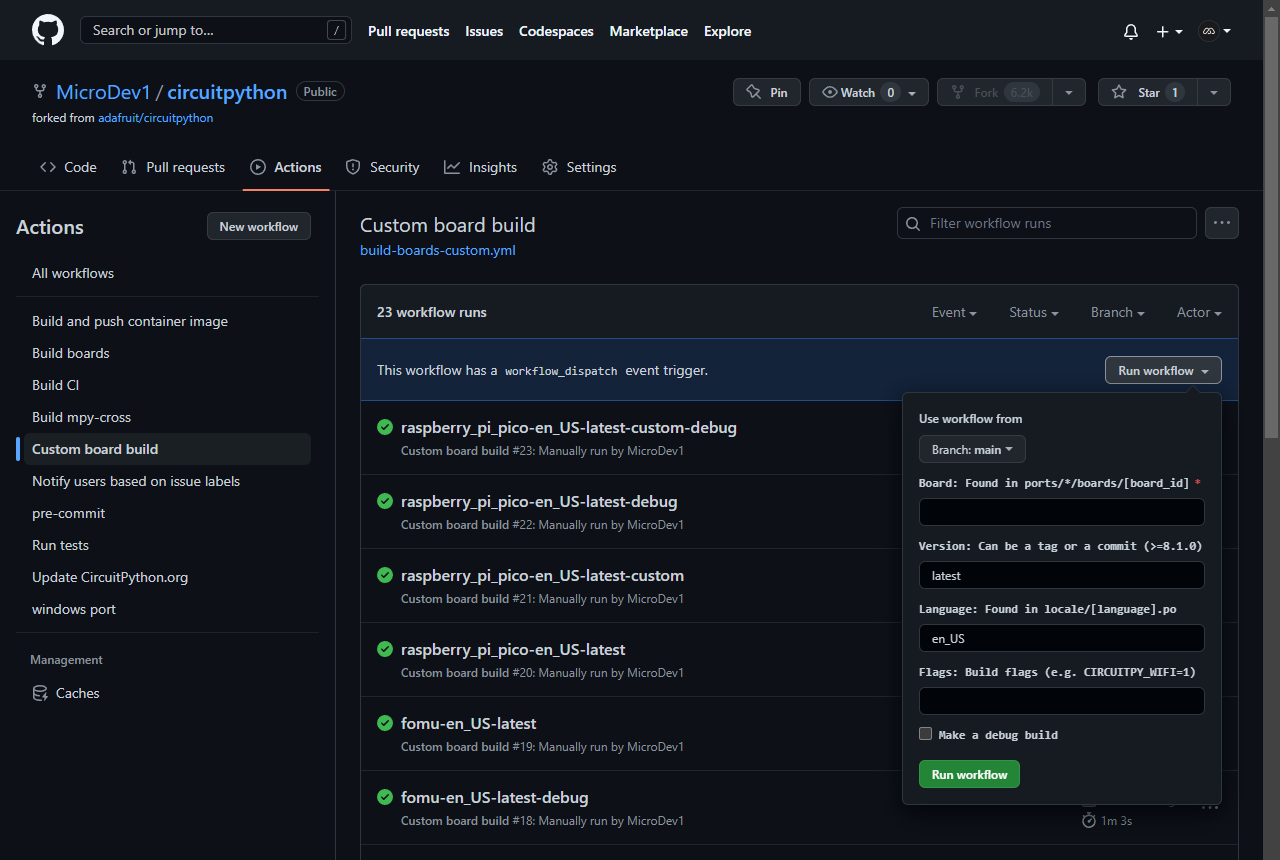1280x860 pixels.
Task: Open Notify users based on issue labels
Action: [x=136, y=481]
